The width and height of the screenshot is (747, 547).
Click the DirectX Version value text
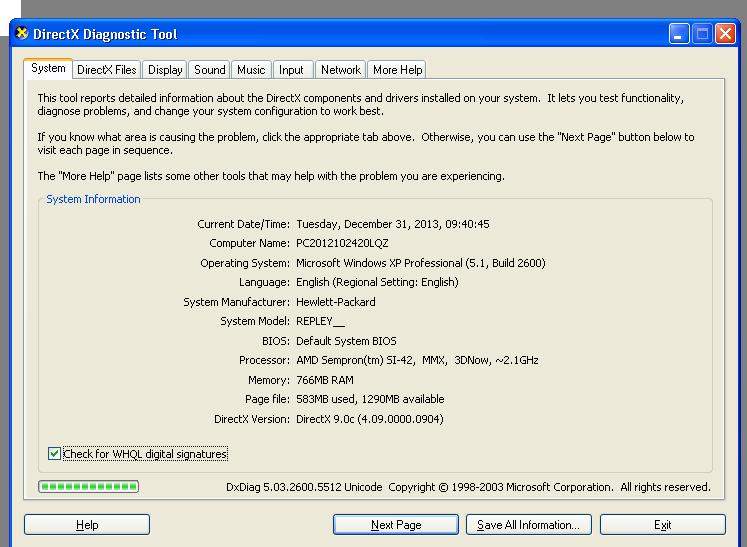(369, 419)
